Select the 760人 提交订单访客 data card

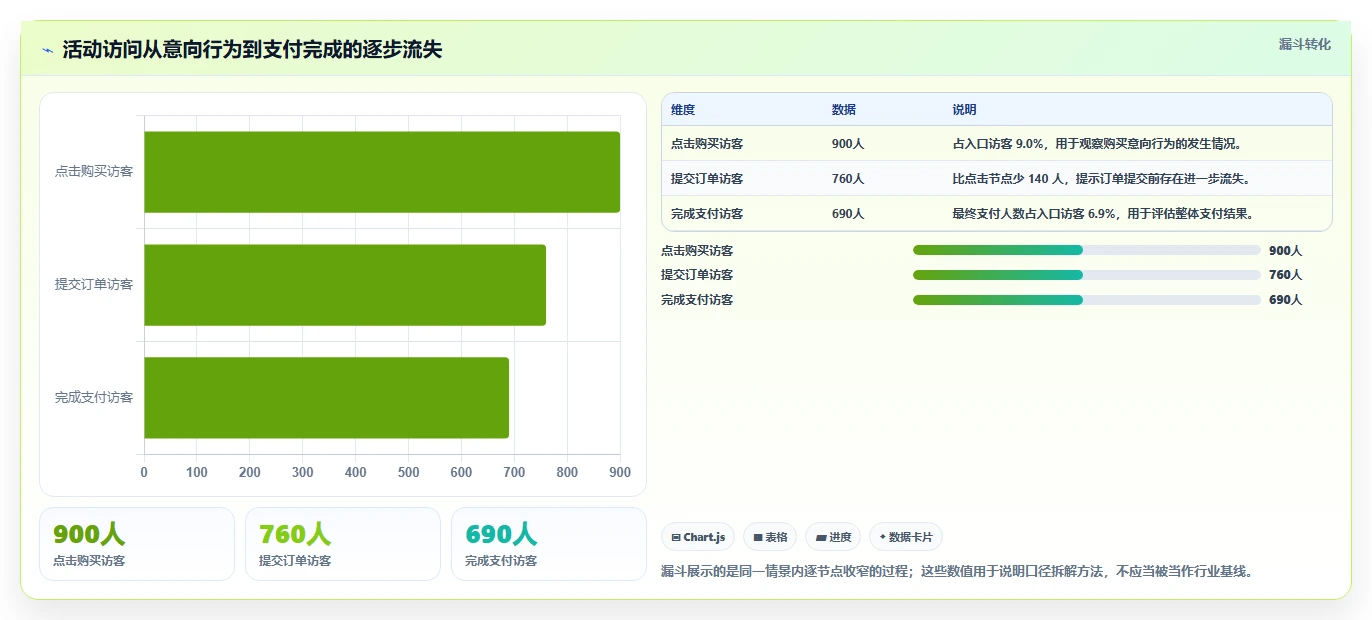click(x=343, y=544)
